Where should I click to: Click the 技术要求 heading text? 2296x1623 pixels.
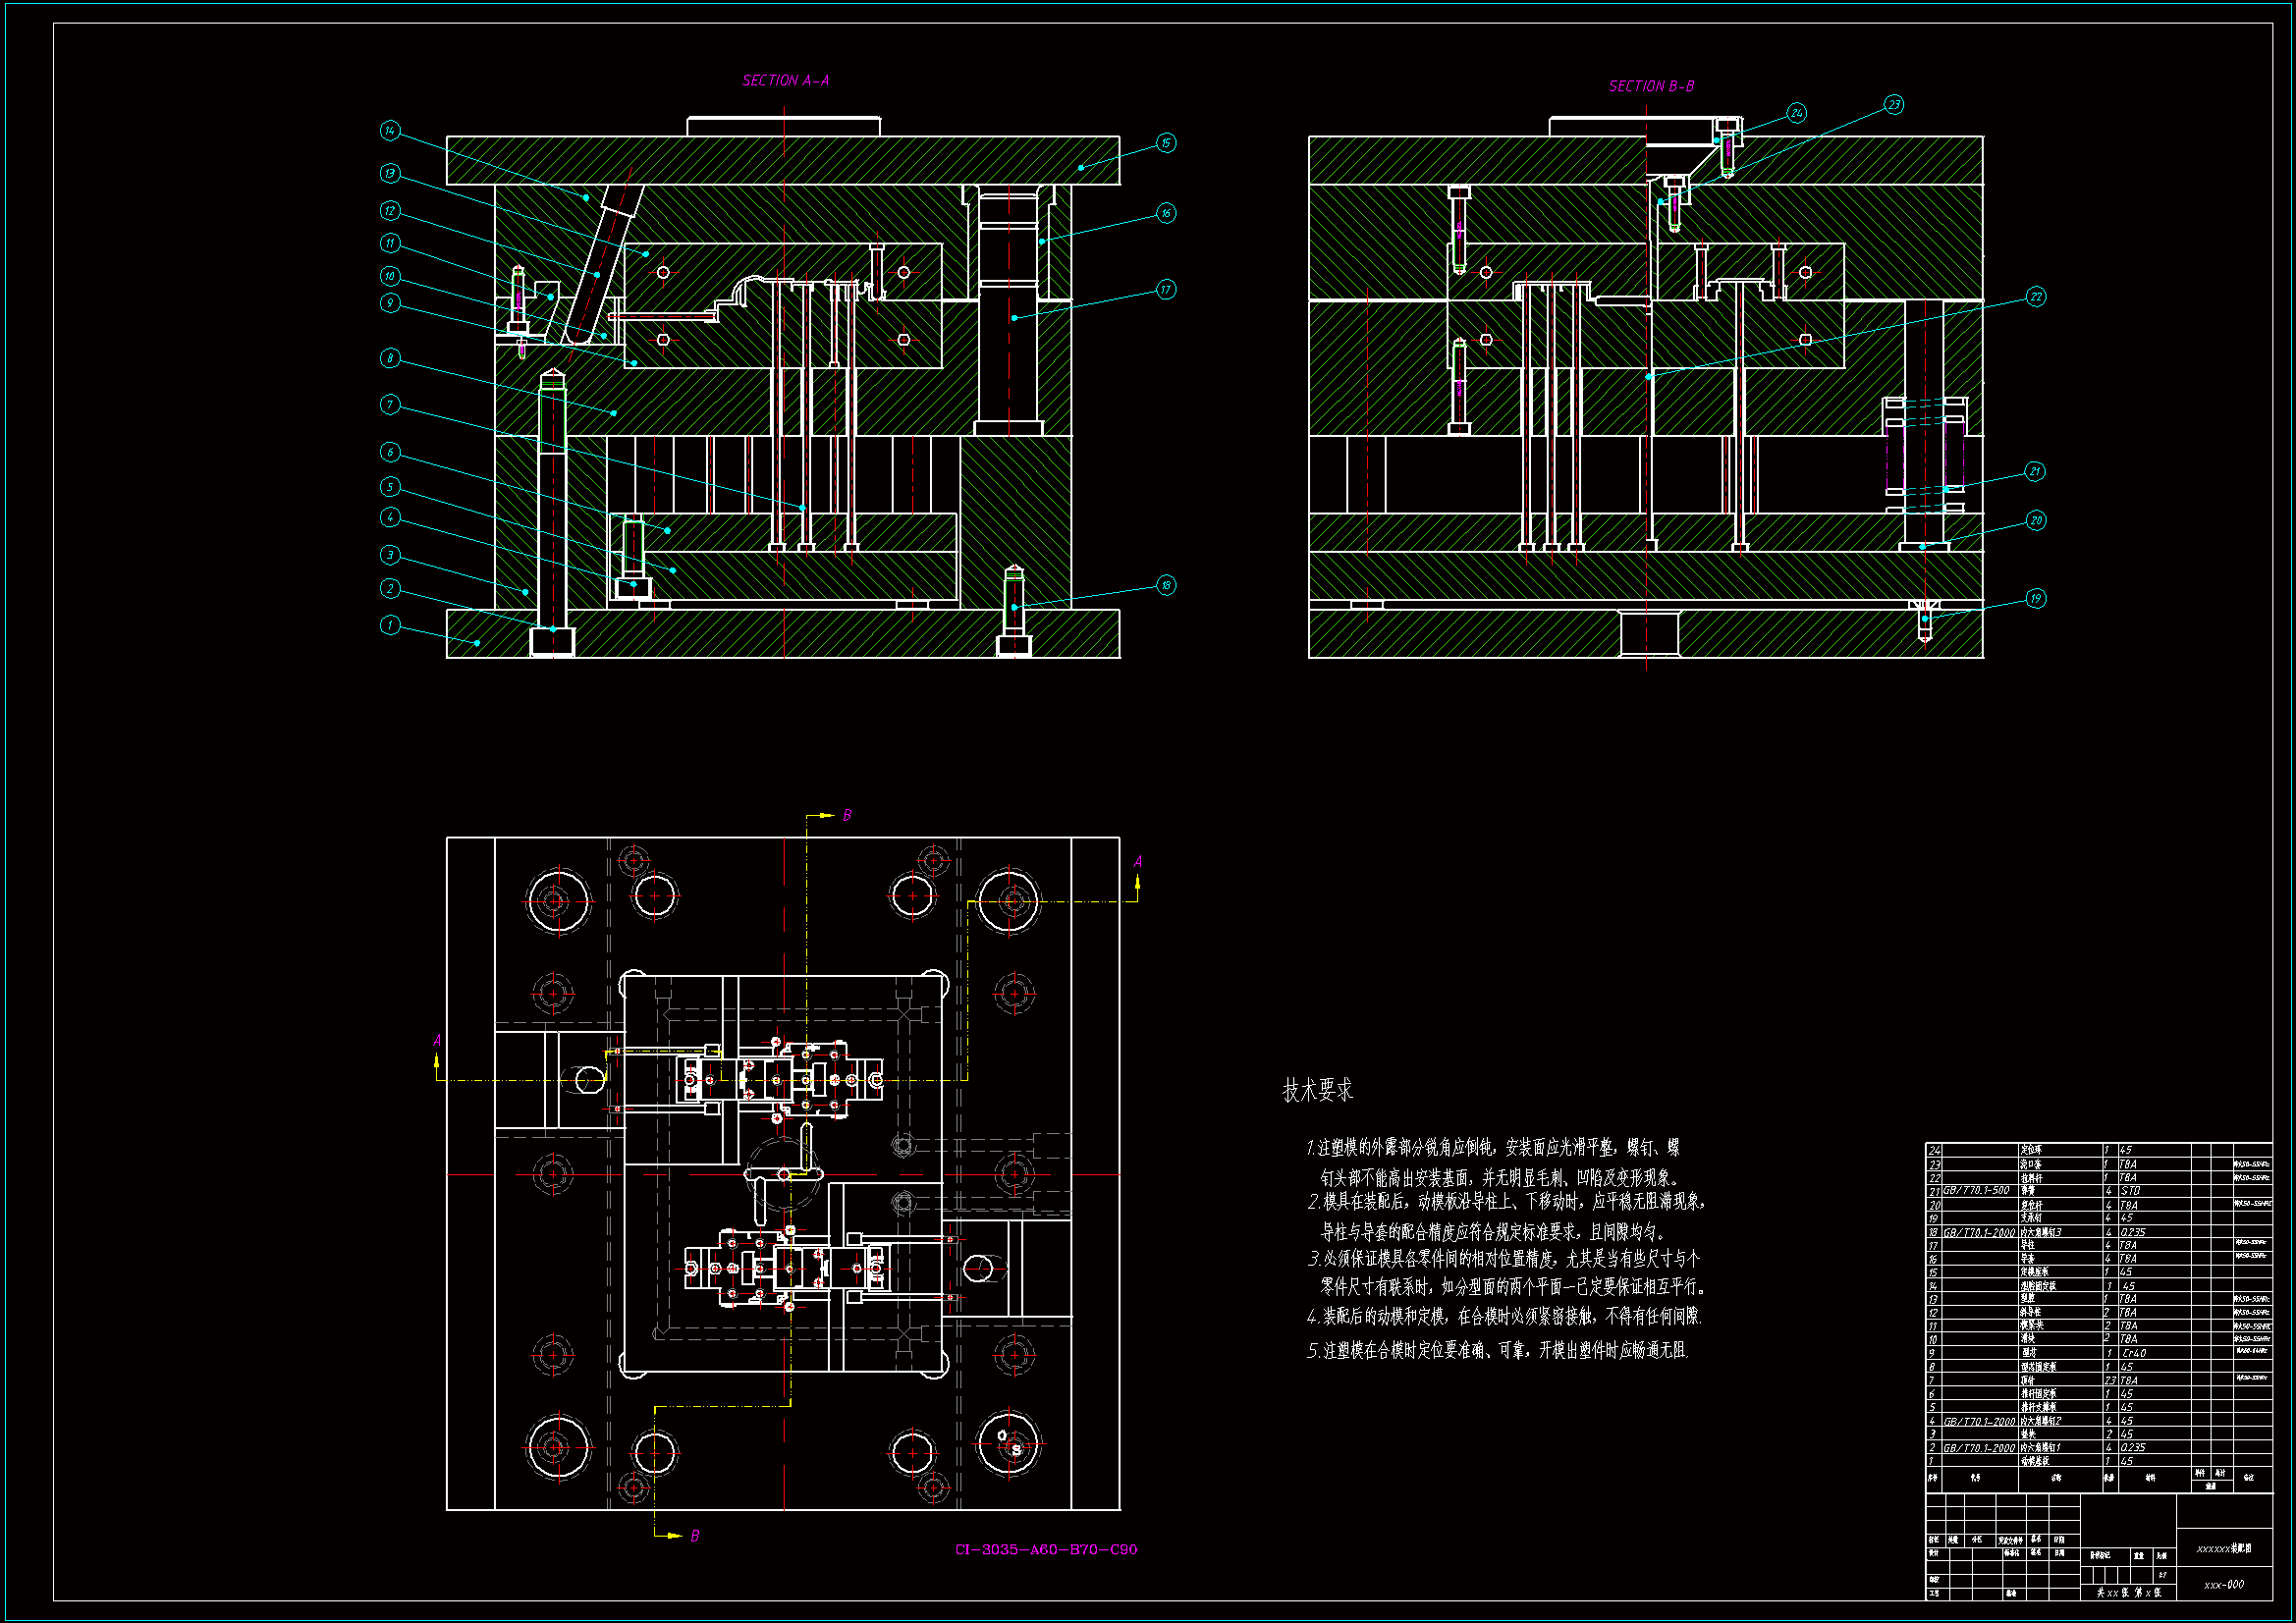[1317, 1091]
